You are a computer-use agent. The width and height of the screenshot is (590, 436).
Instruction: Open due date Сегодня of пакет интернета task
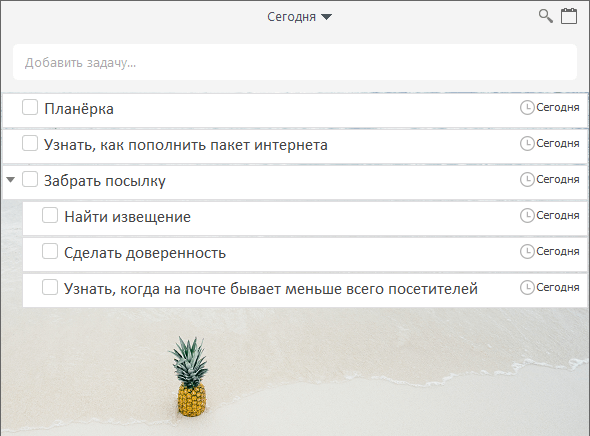[x=558, y=144]
